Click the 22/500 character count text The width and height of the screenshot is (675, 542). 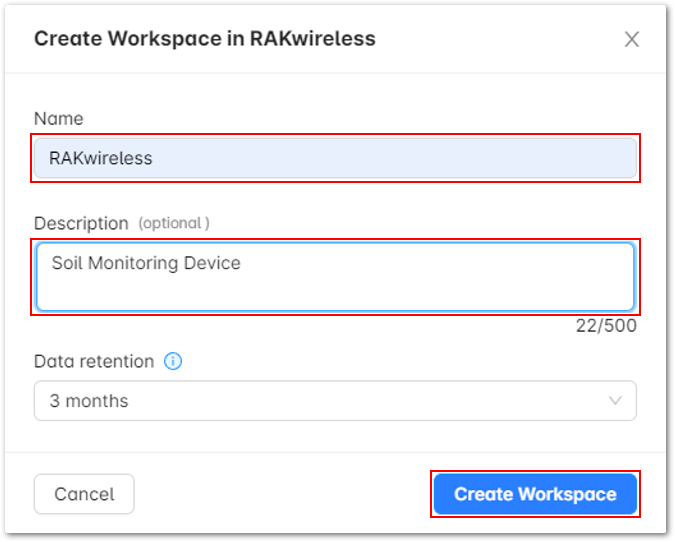606,325
